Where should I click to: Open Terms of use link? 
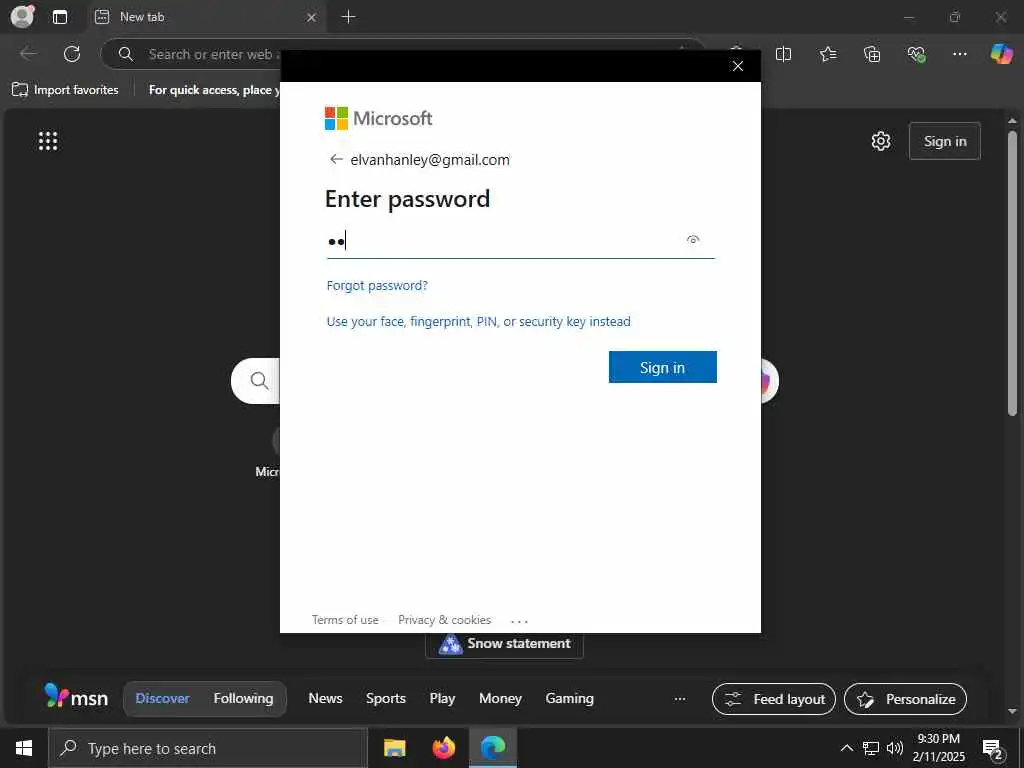tap(345, 620)
